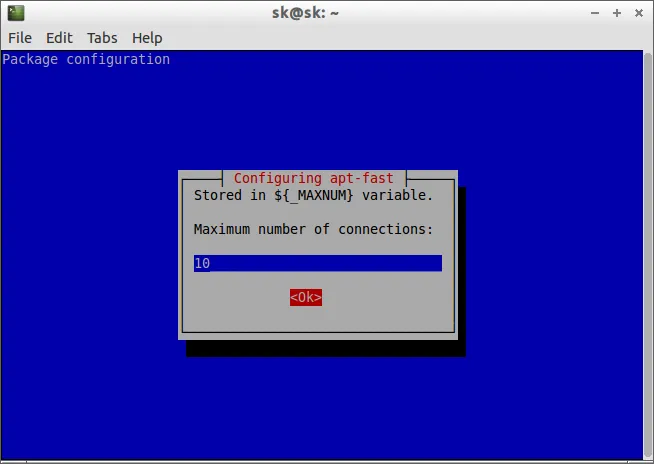Open the Help menu
Viewport: 654px width, 464px height.
coord(147,38)
